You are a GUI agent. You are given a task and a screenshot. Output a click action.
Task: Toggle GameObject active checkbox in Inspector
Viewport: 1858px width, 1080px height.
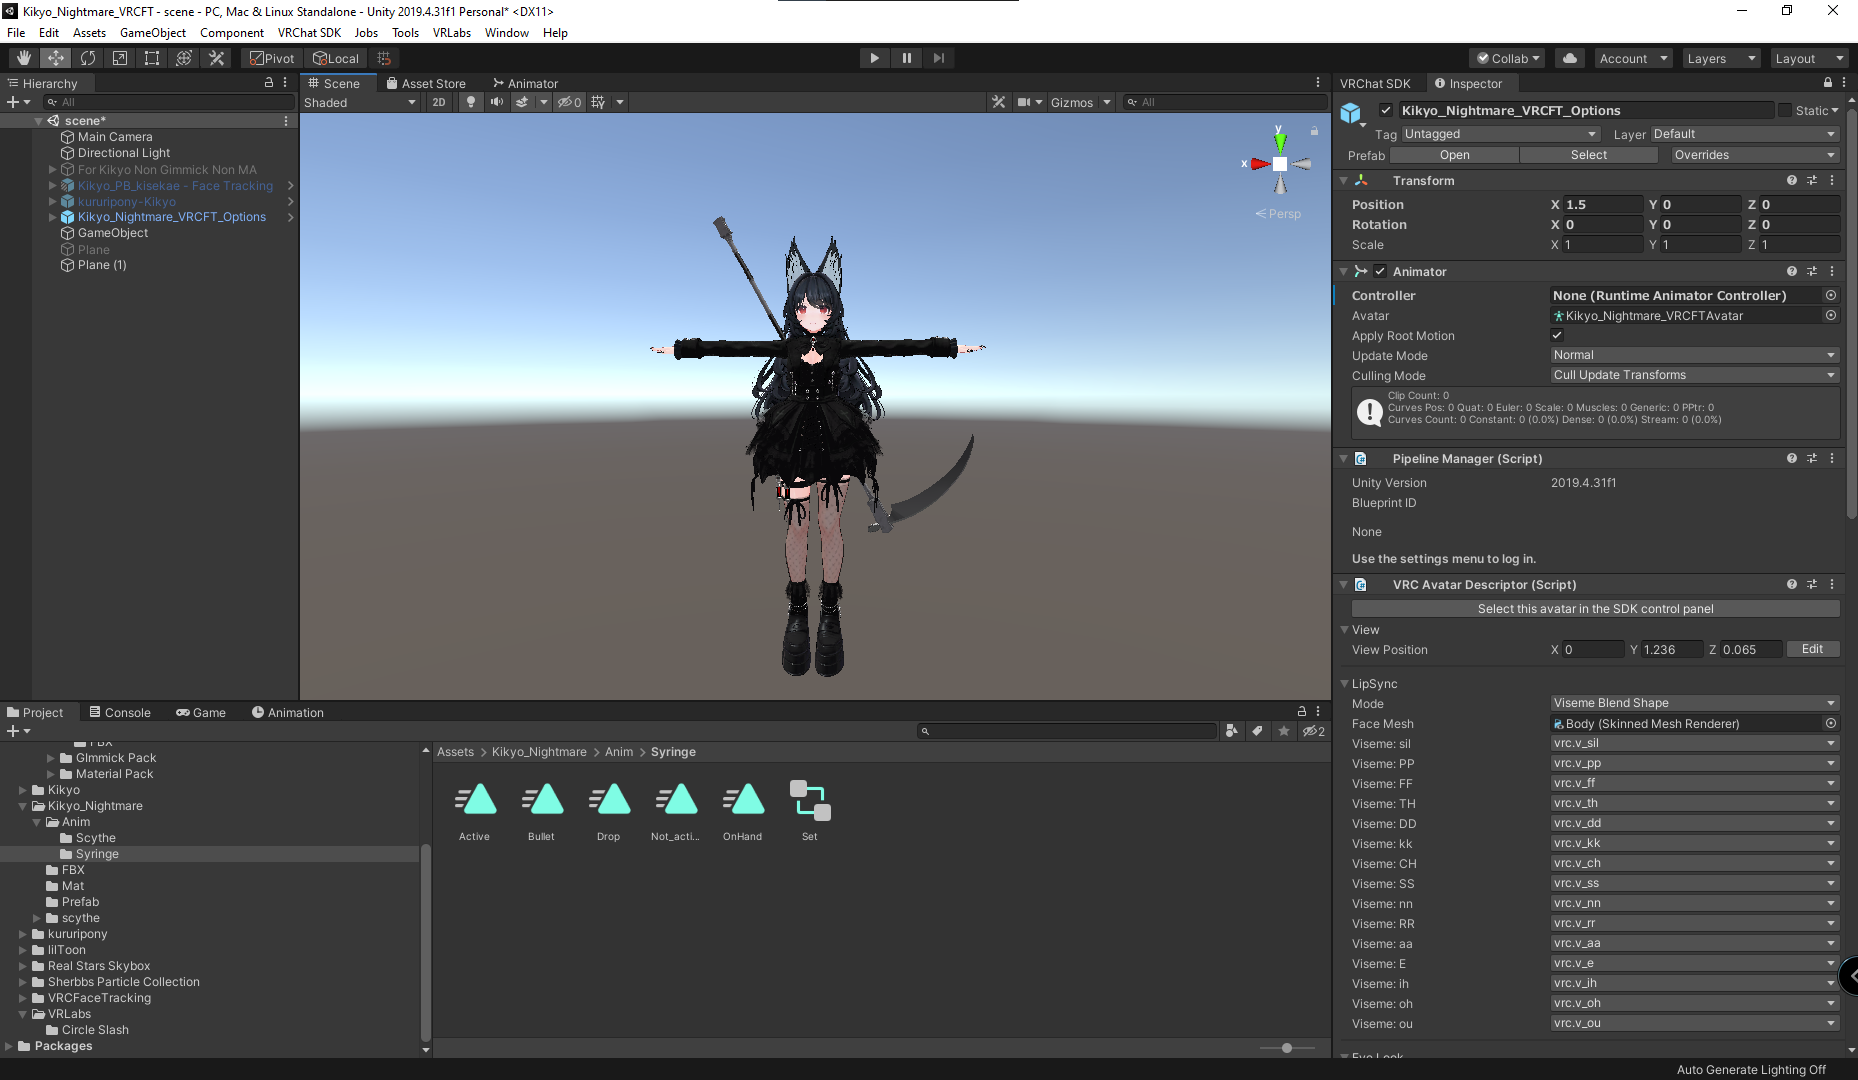click(x=1386, y=110)
